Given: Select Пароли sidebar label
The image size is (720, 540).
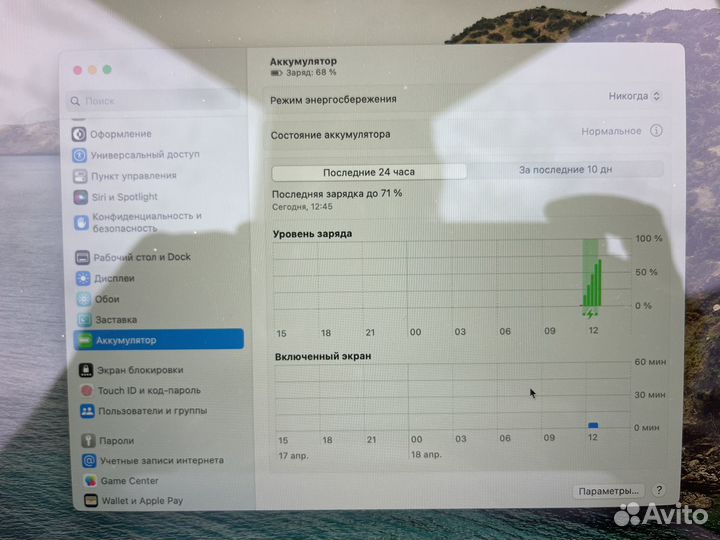Looking at the screenshot, I should (117, 441).
